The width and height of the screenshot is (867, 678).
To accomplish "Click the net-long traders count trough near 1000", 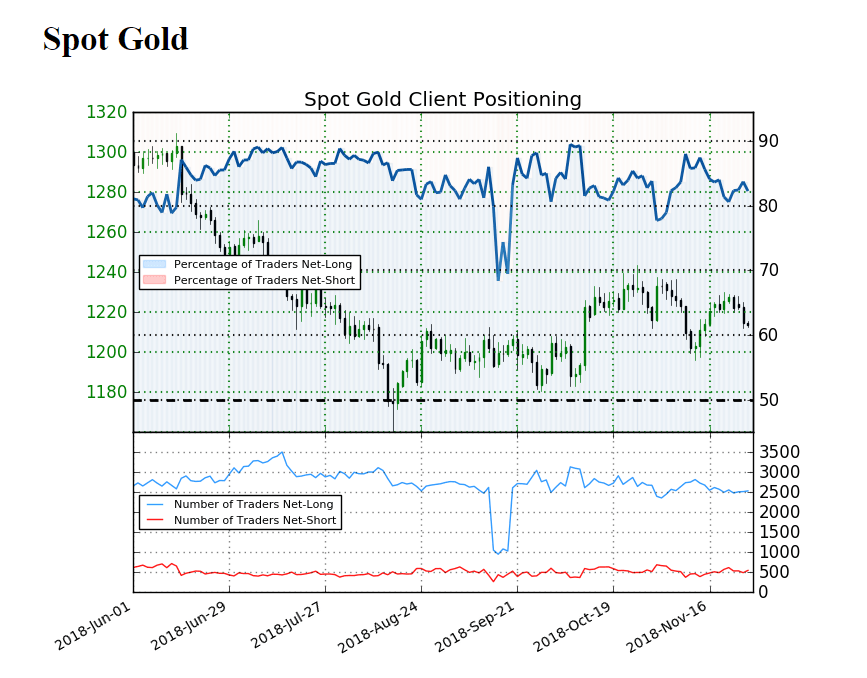I will point(499,551).
